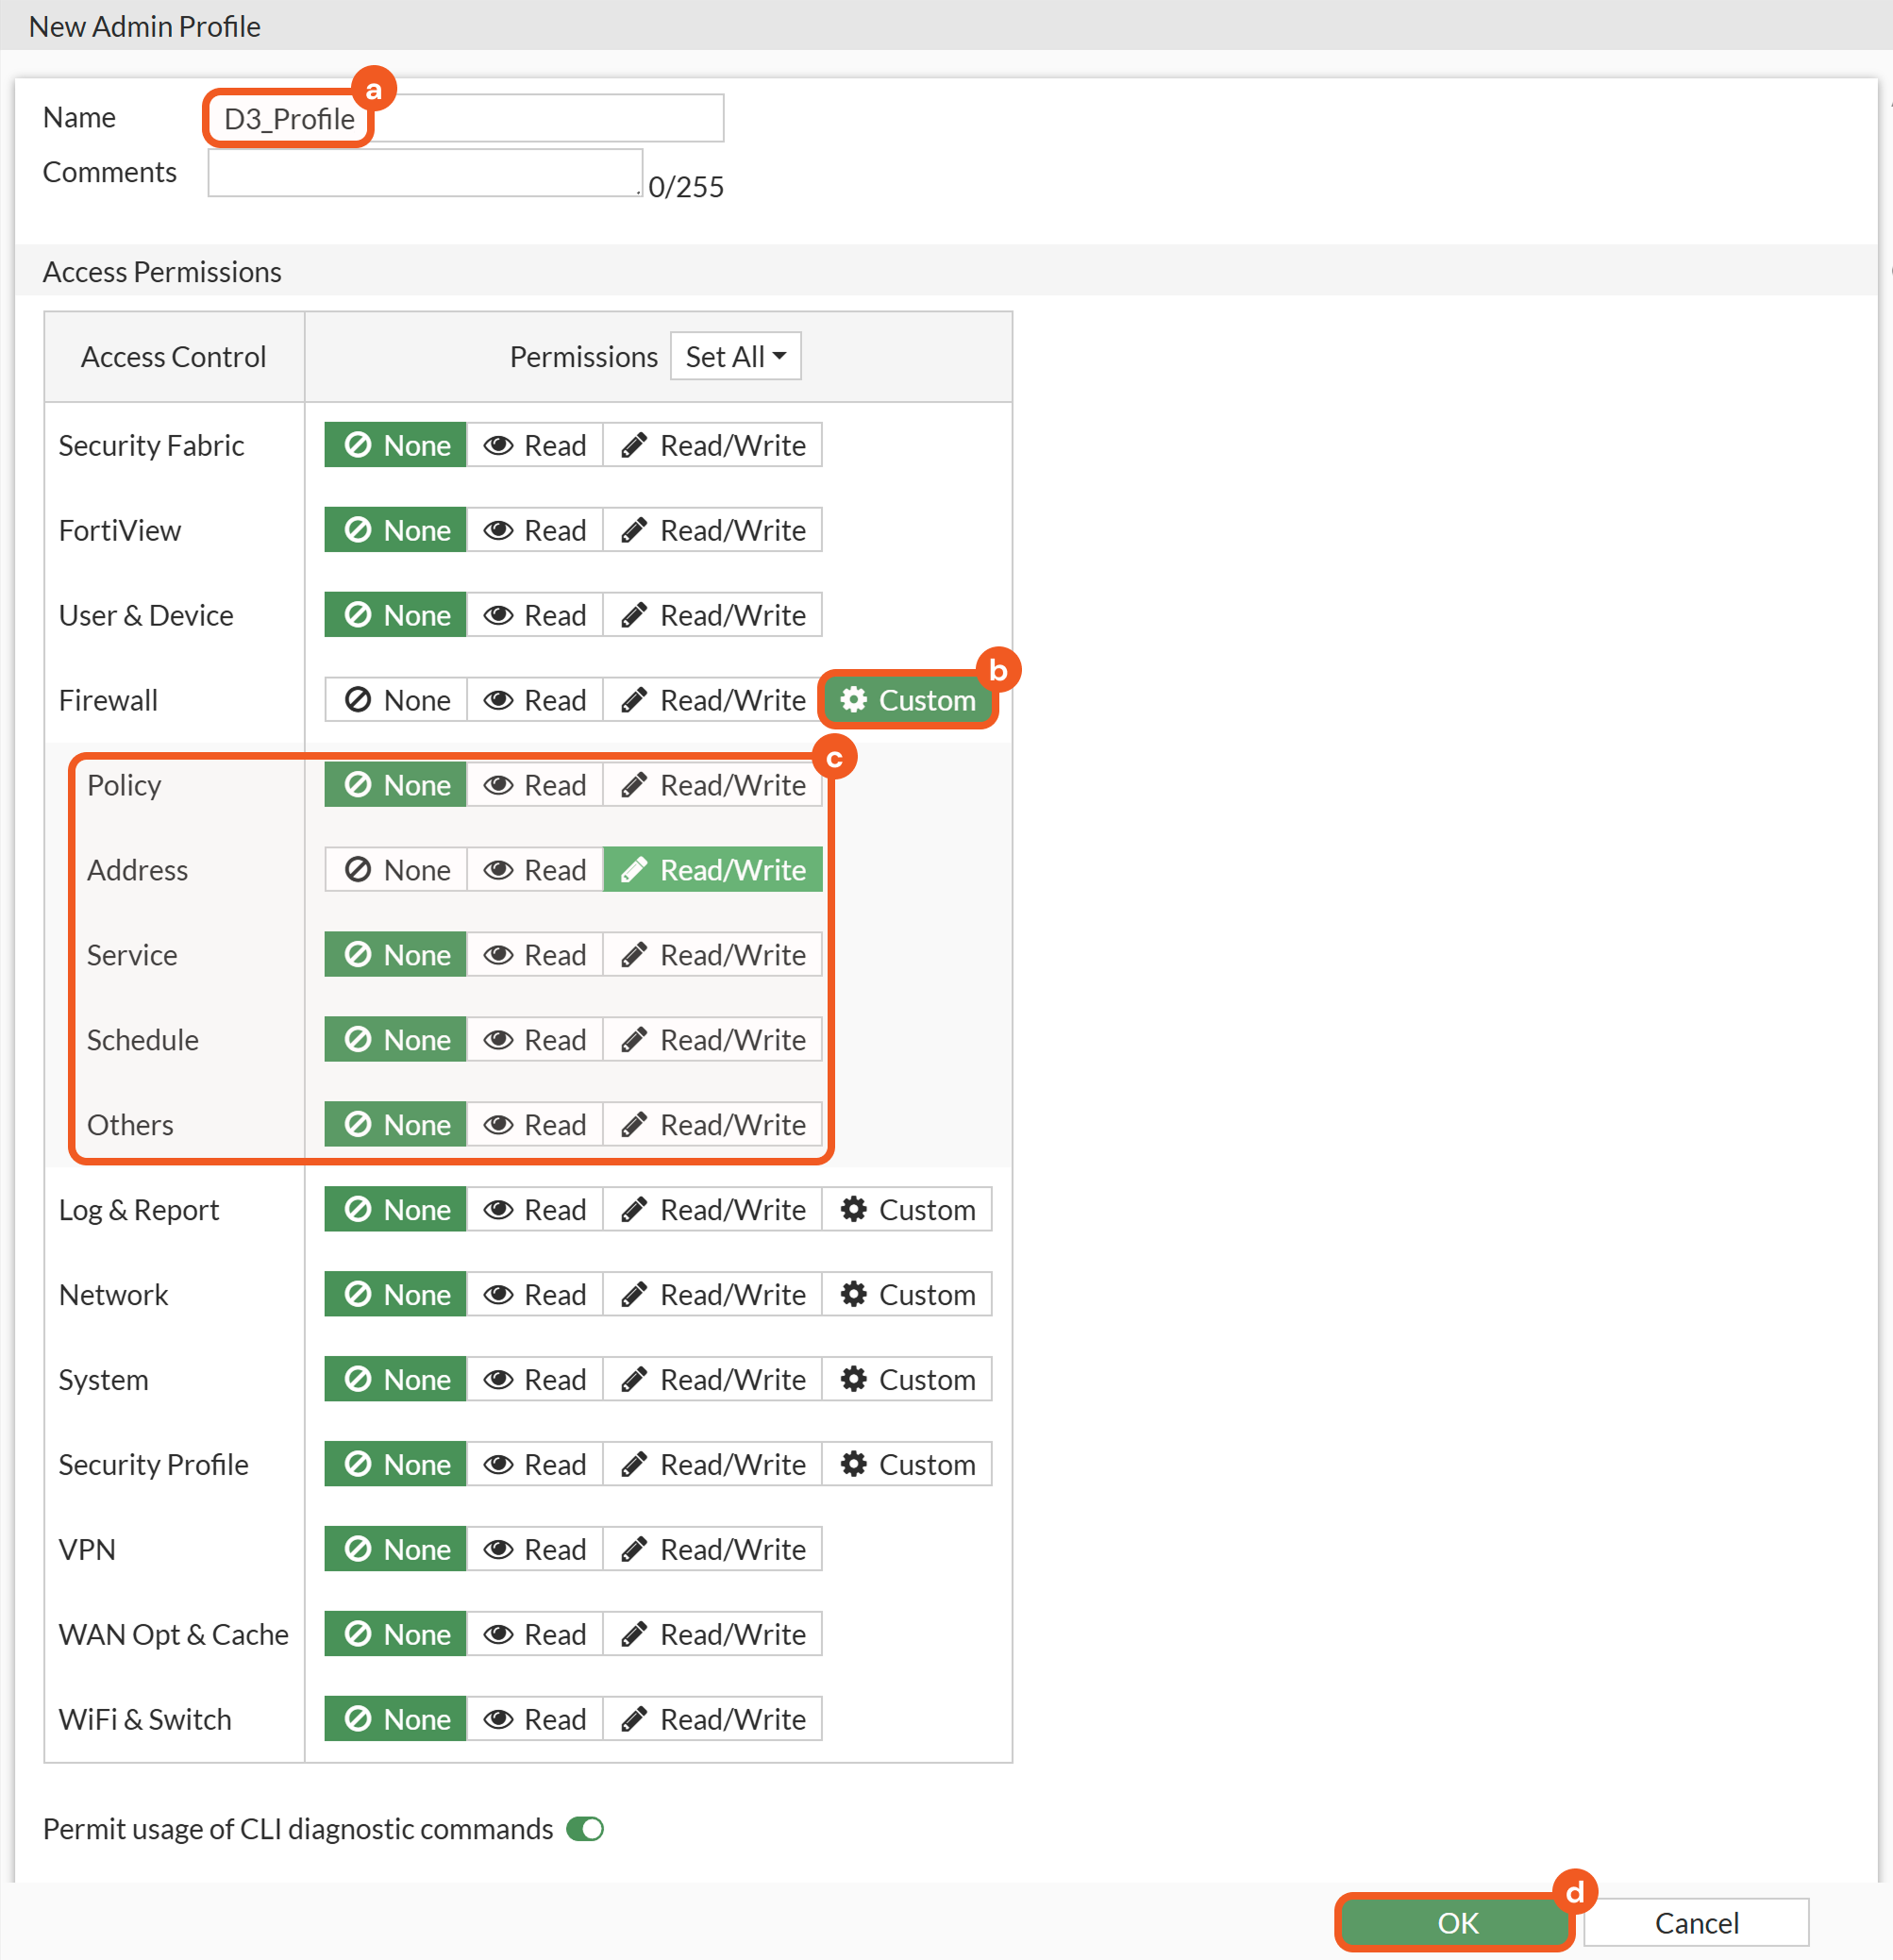The height and width of the screenshot is (1960, 1893).
Task: Set Firewall to None prohibition option
Action: tap(396, 700)
